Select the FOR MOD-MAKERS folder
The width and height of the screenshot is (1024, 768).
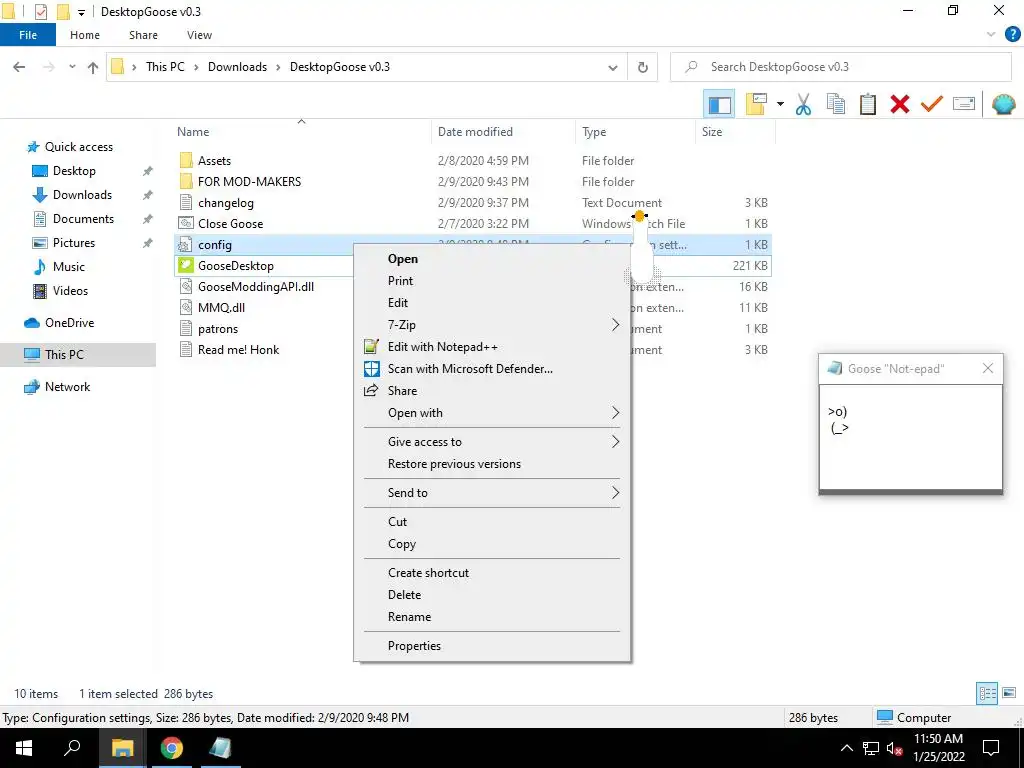(x=249, y=182)
